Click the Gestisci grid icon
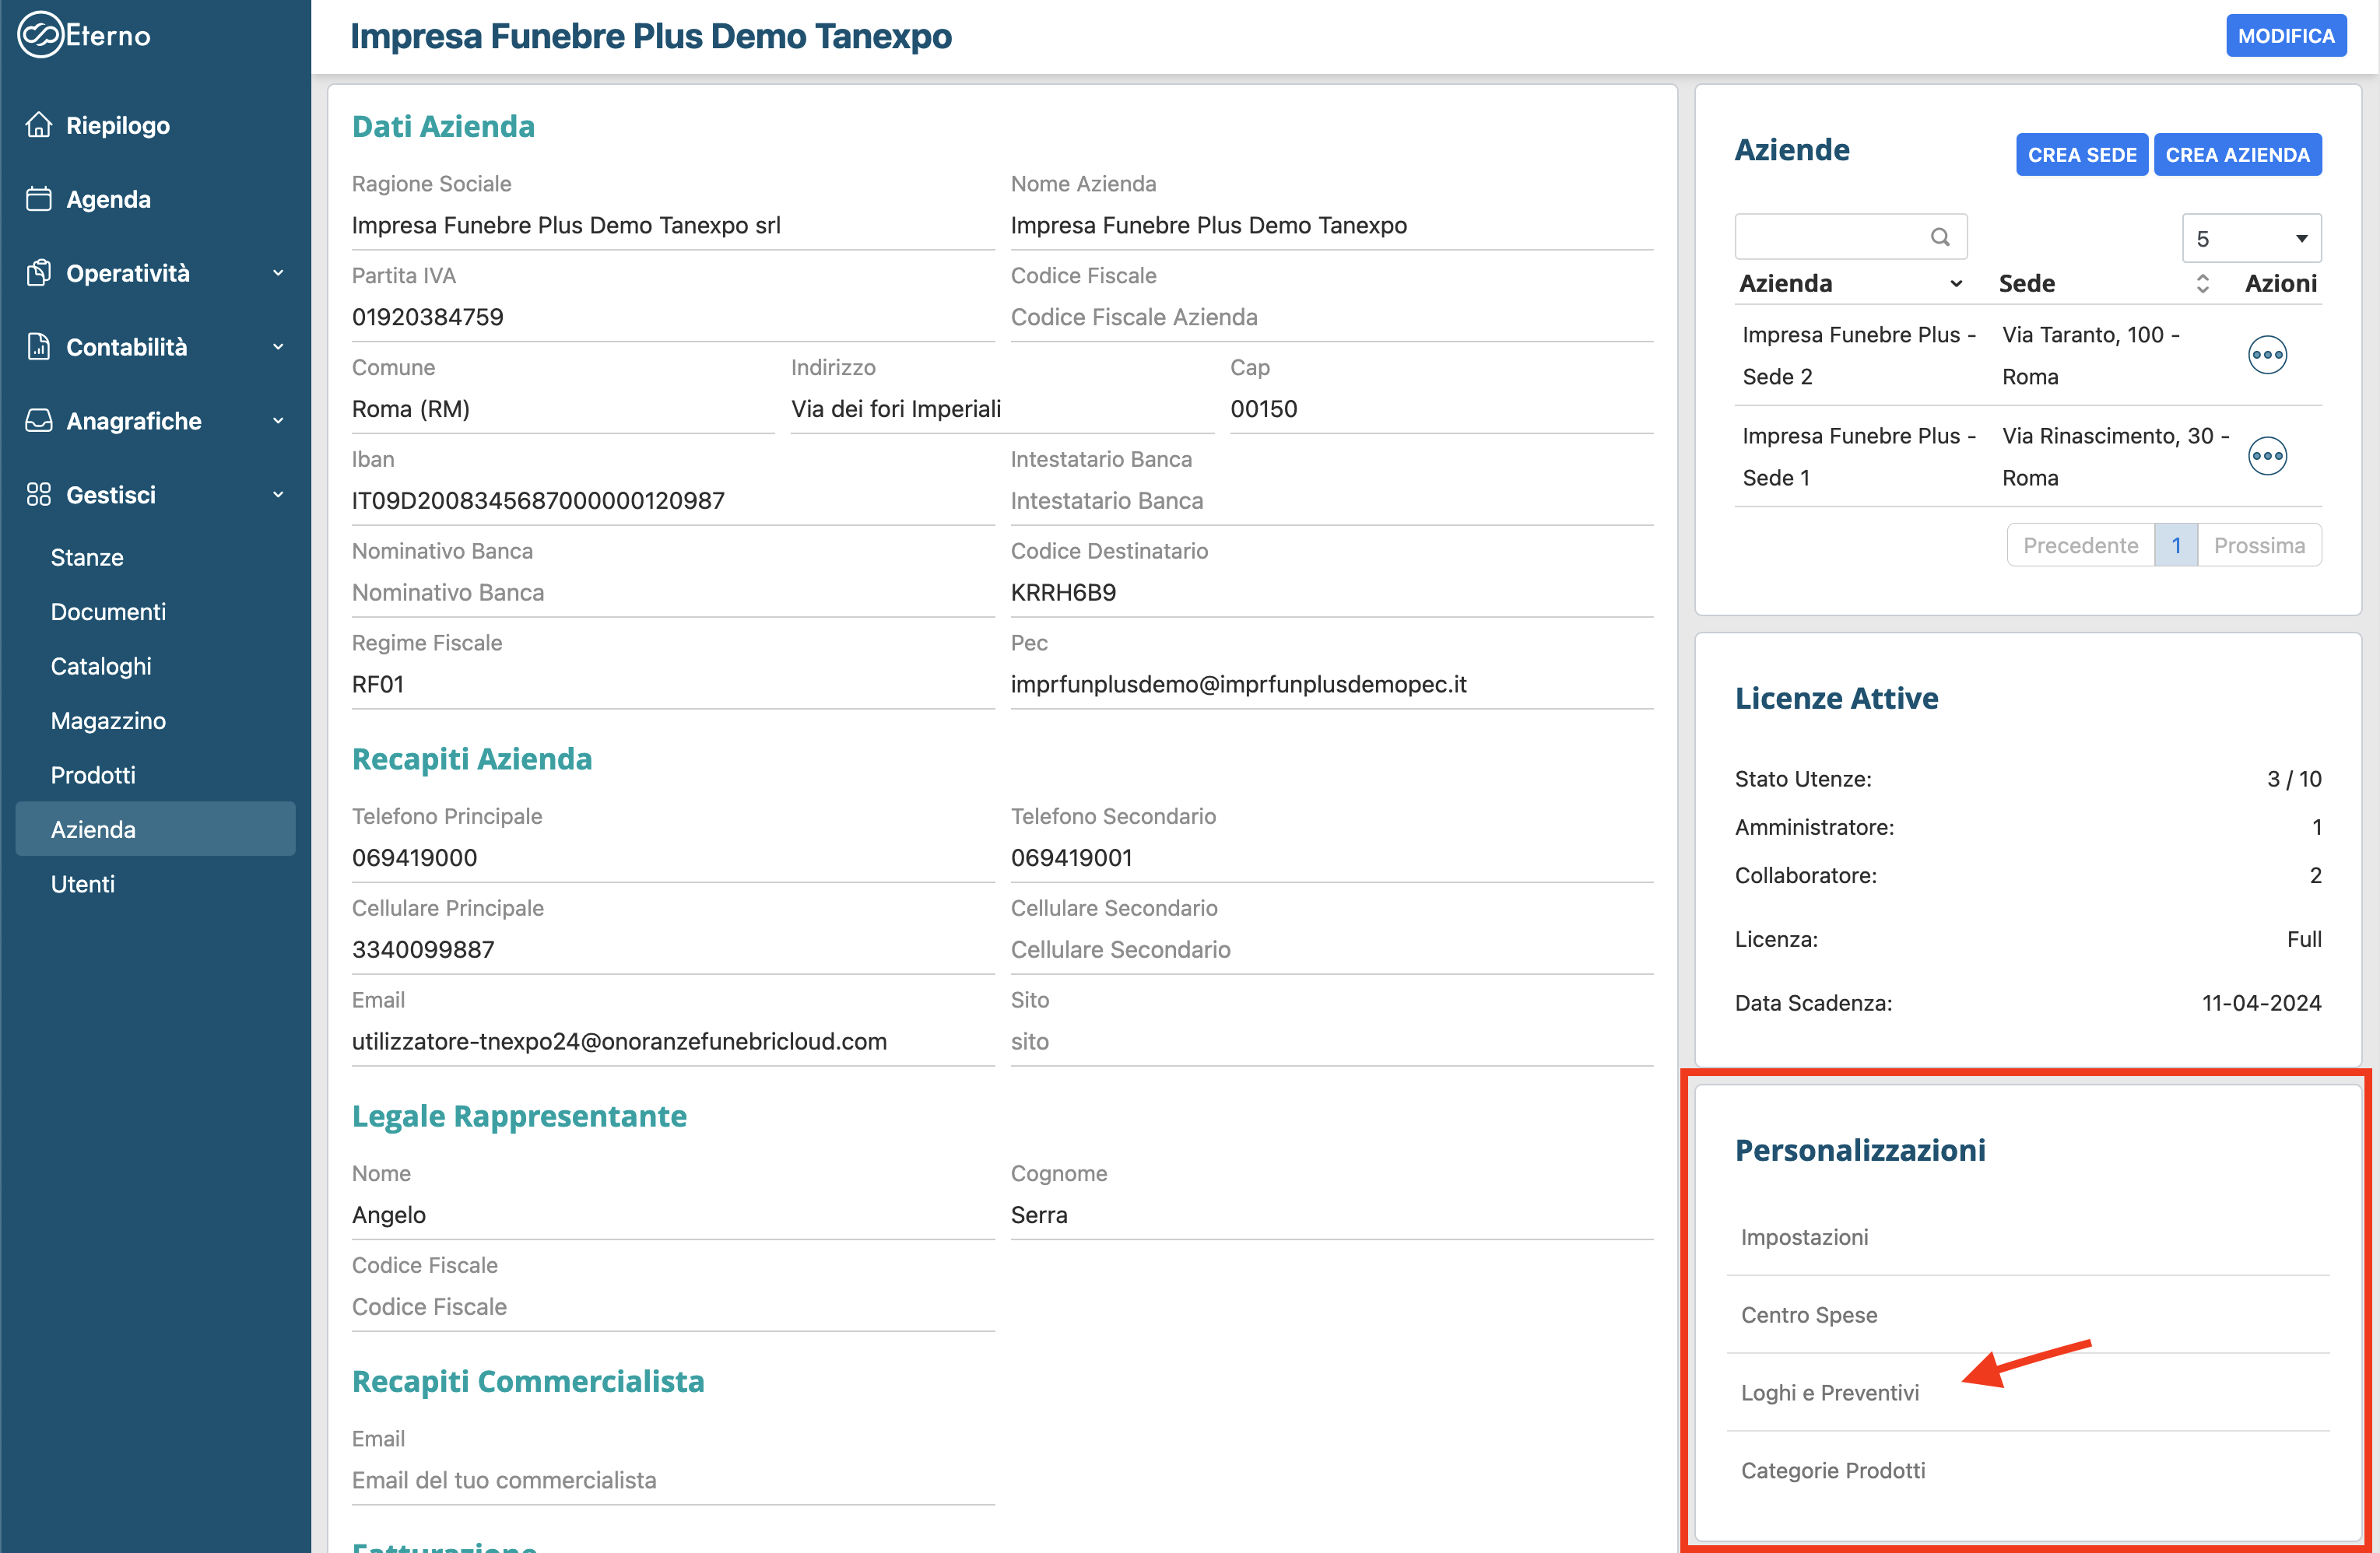 click(x=39, y=495)
